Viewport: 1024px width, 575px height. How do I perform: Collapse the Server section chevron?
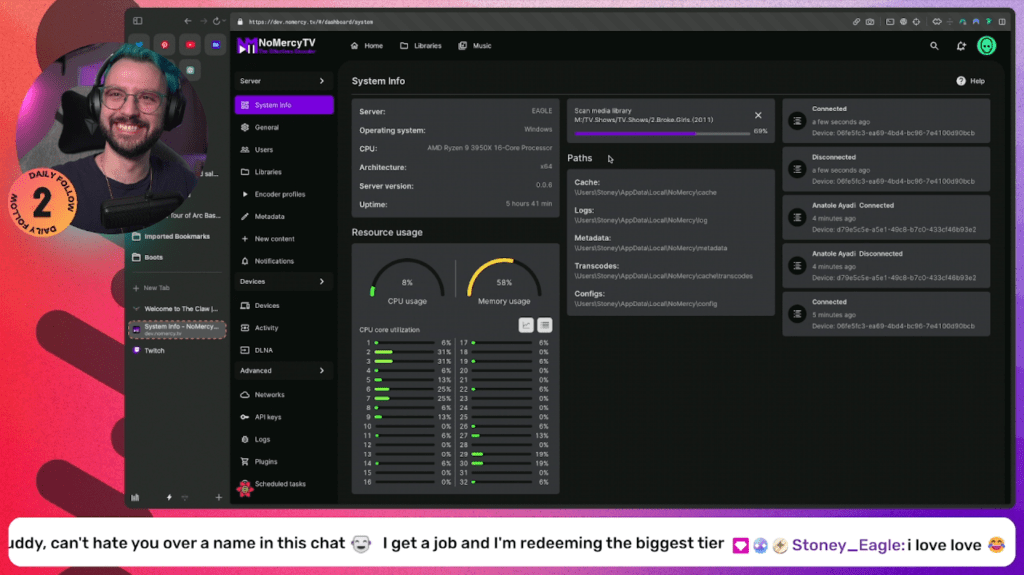[x=322, y=81]
